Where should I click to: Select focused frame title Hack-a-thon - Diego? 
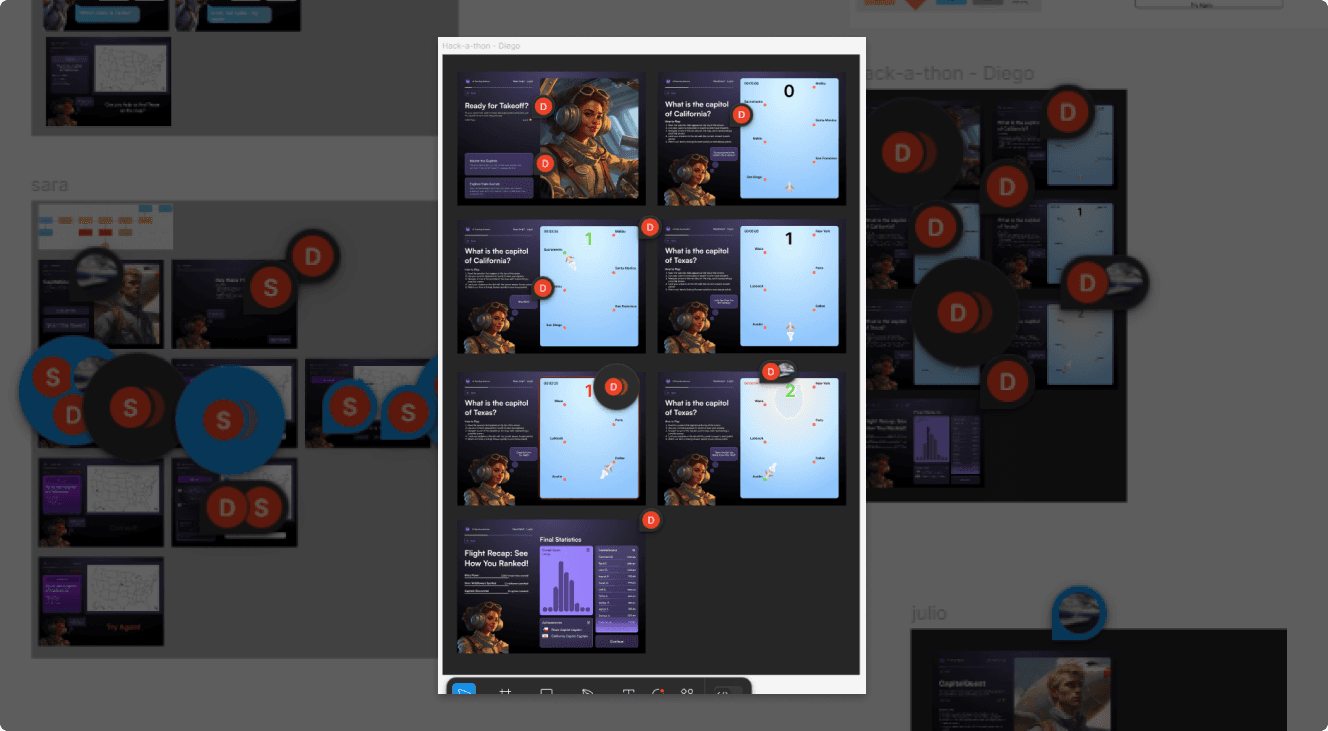click(x=481, y=45)
